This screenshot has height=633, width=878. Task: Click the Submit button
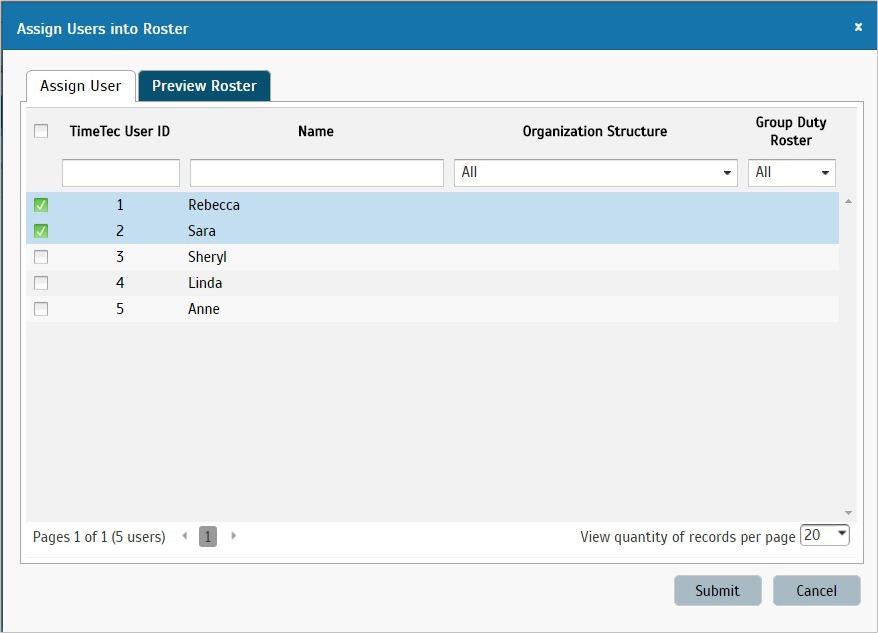(717, 590)
